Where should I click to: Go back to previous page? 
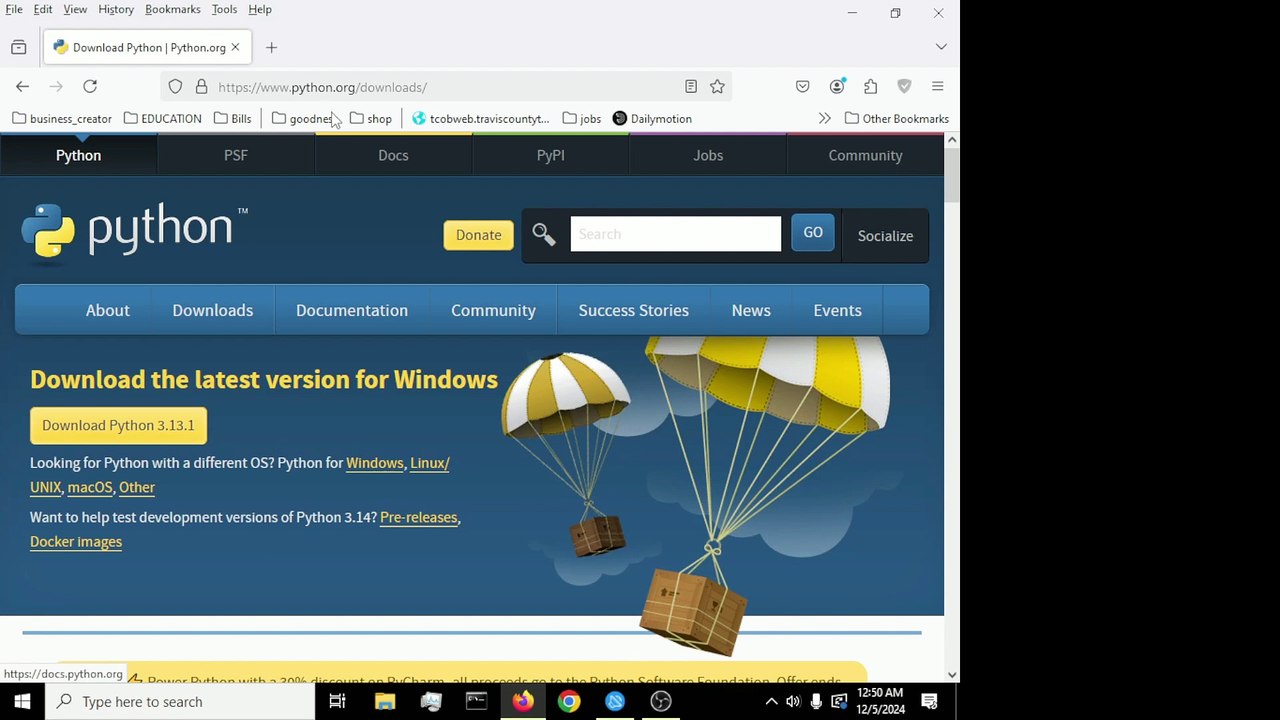pos(22,87)
